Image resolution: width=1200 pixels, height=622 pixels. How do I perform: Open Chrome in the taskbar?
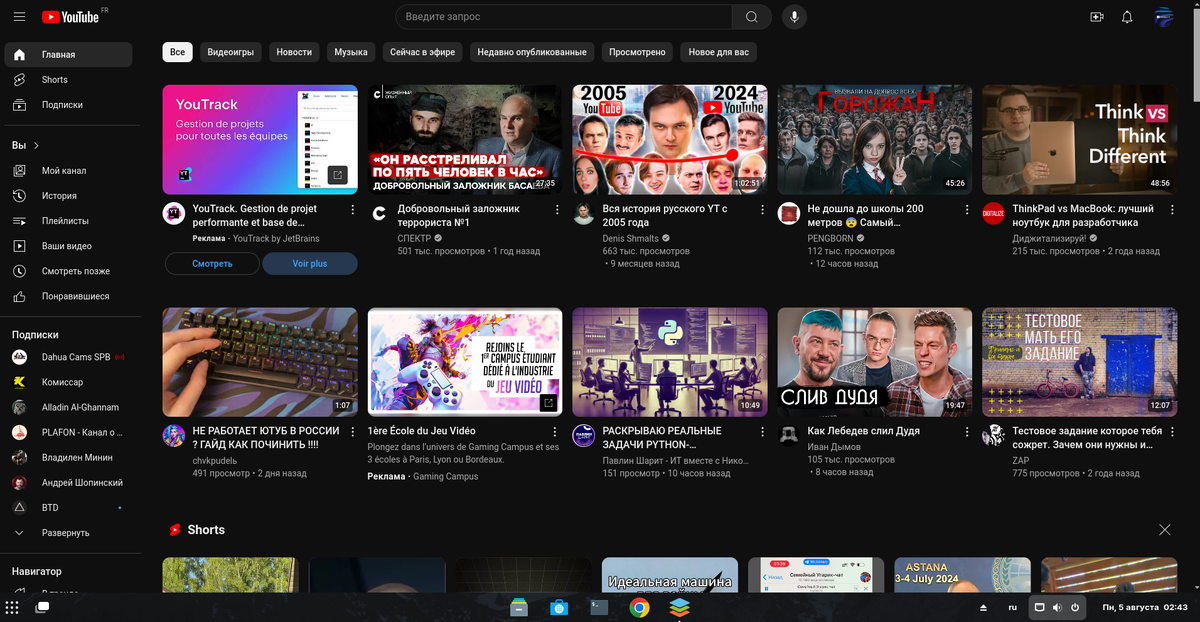coord(639,607)
